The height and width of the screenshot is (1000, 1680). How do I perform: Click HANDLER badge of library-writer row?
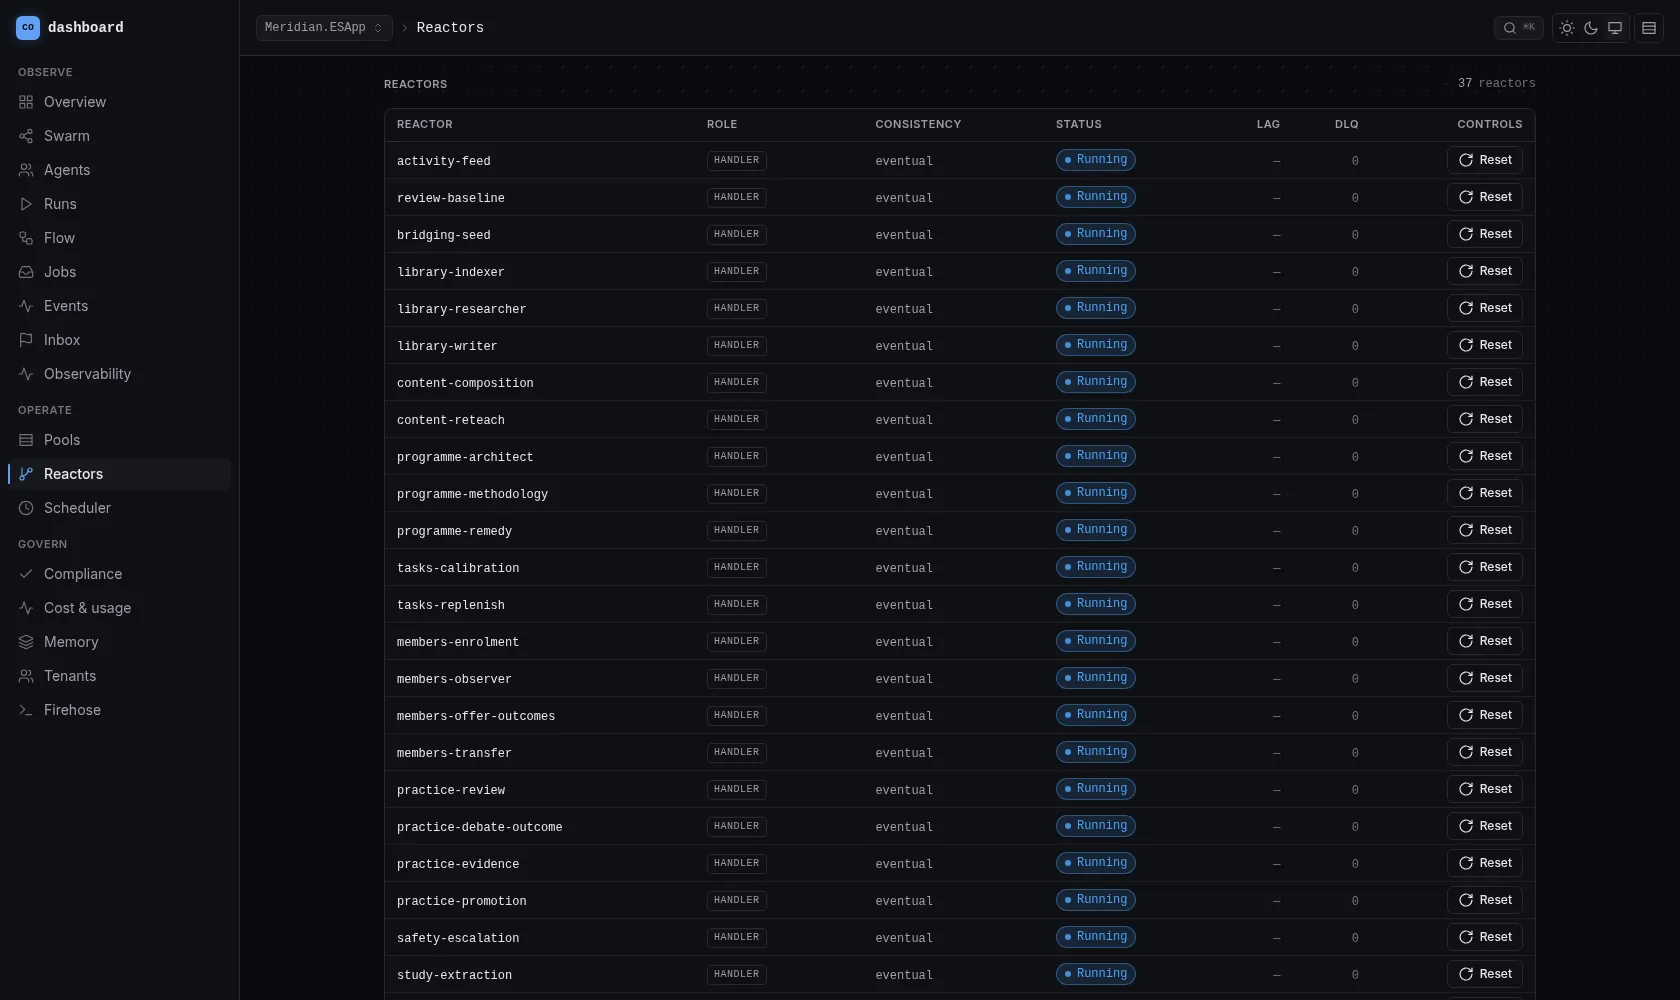point(736,345)
